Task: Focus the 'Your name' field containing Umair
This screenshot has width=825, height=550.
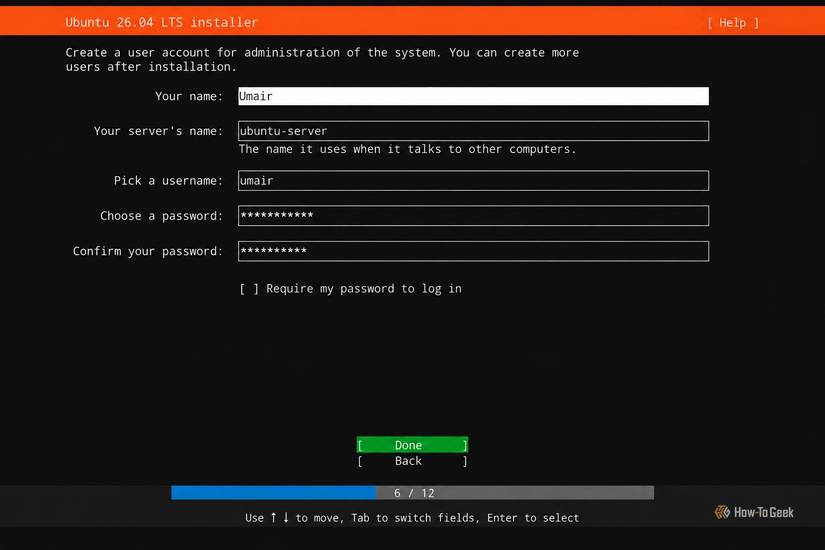Action: click(473, 96)
